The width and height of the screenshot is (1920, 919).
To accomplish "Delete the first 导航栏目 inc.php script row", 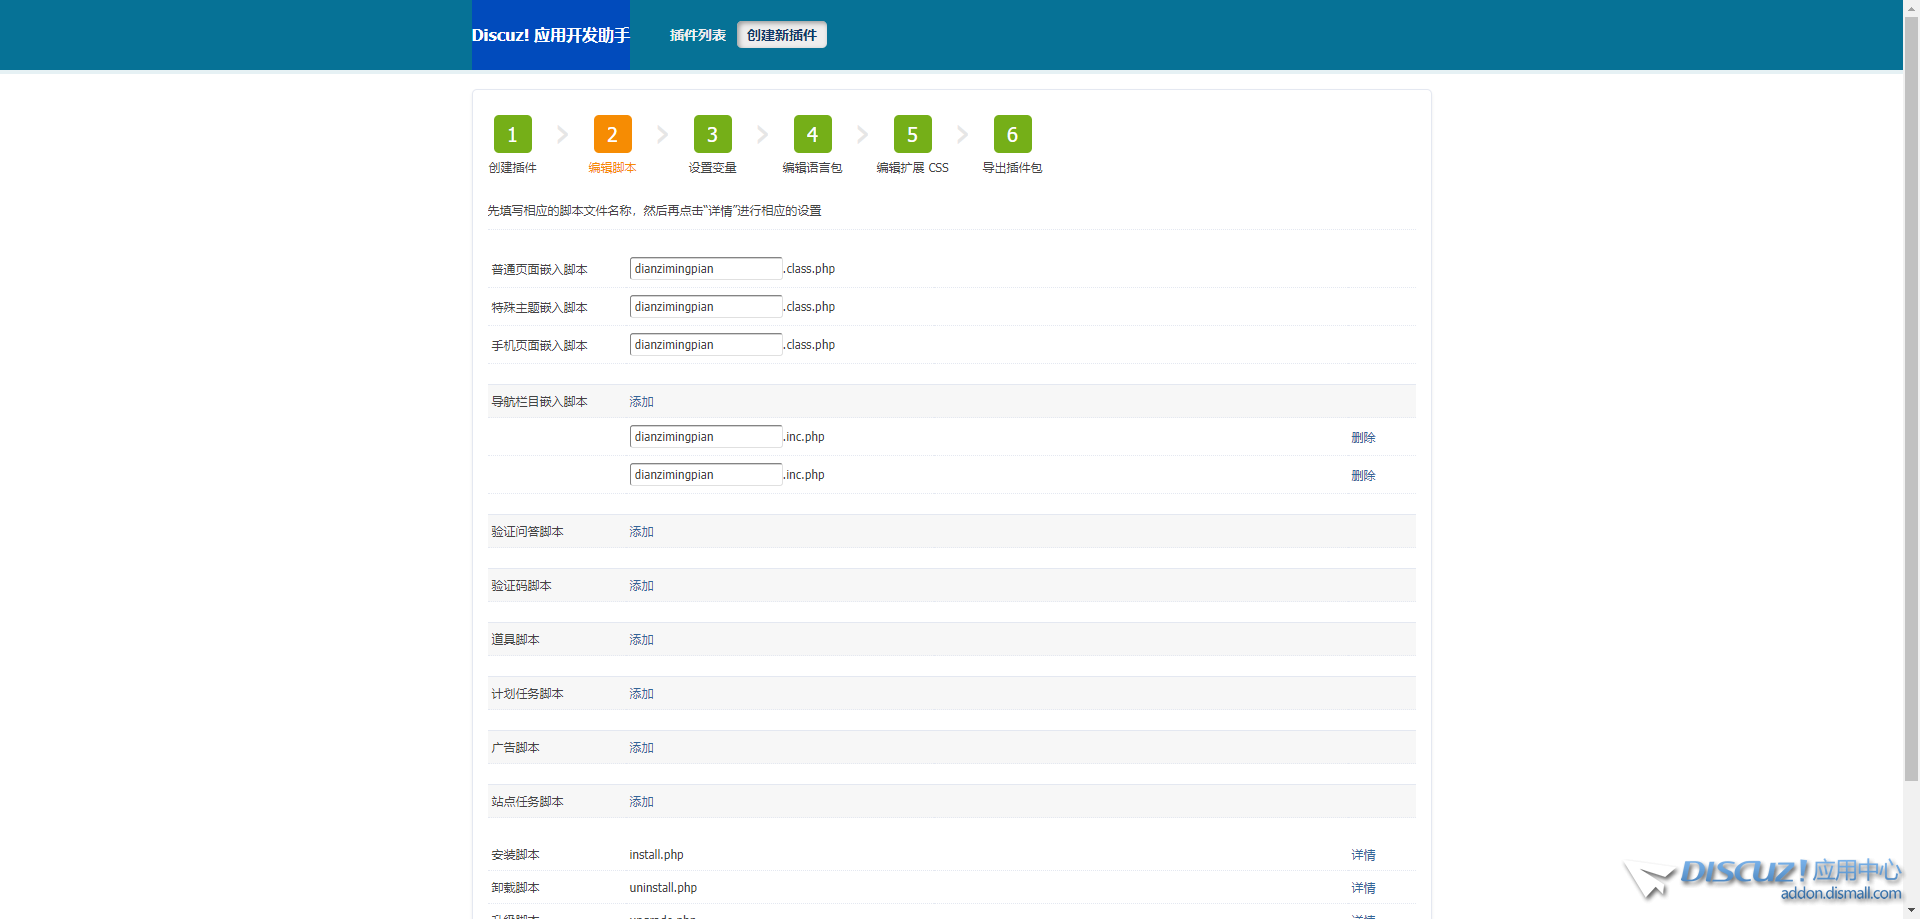I will [1363, 438].
